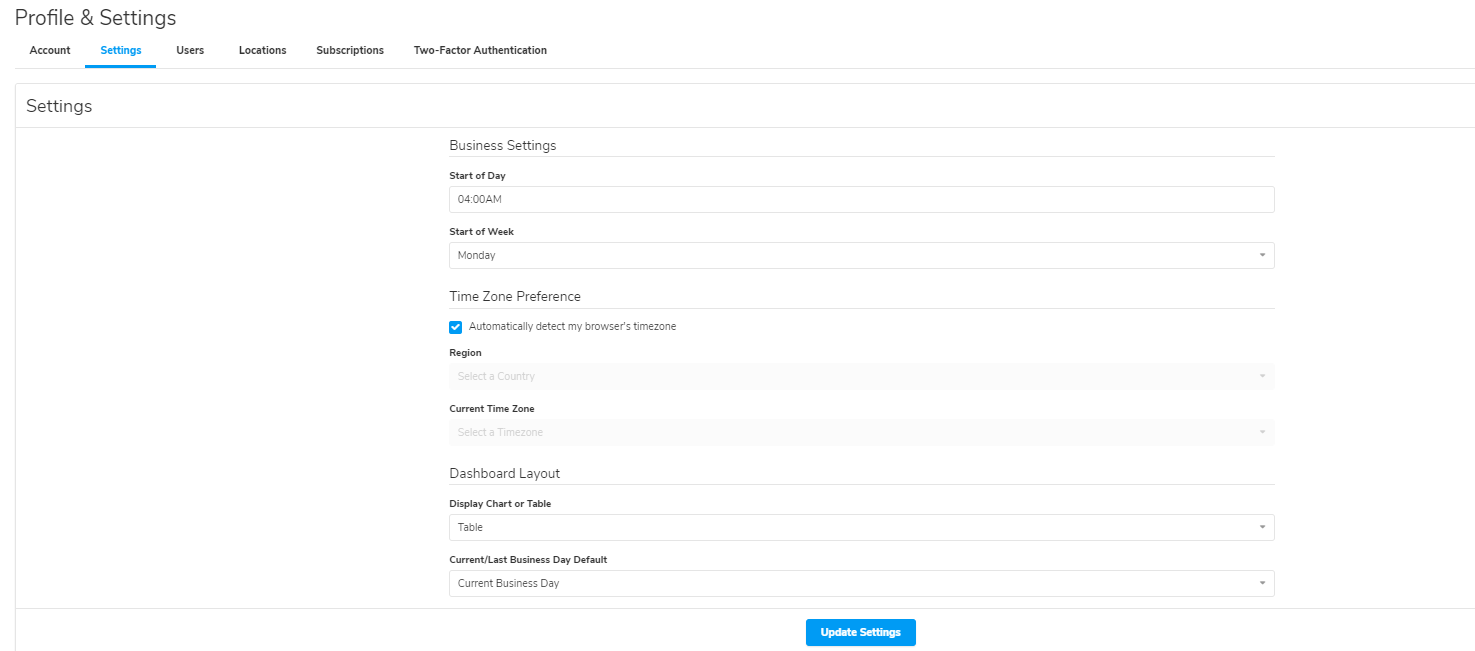Open the Account tab
Screen dimensions: 1475x651
pos(50,50)
